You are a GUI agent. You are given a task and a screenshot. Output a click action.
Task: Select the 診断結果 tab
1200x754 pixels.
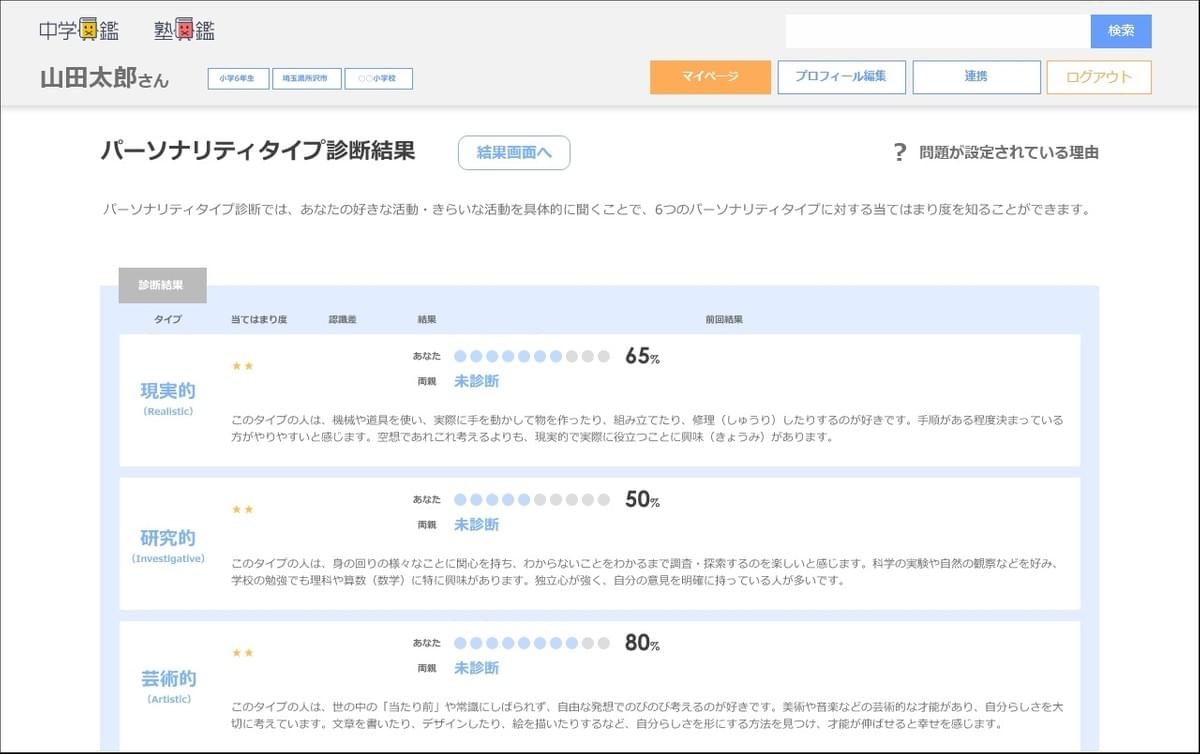tap(162, 285)
